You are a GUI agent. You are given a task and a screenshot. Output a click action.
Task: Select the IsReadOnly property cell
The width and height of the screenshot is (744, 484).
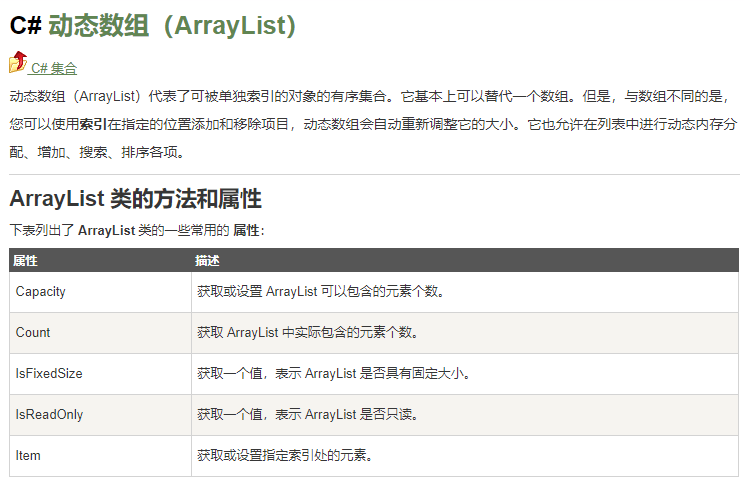click(x=50, y=414)
